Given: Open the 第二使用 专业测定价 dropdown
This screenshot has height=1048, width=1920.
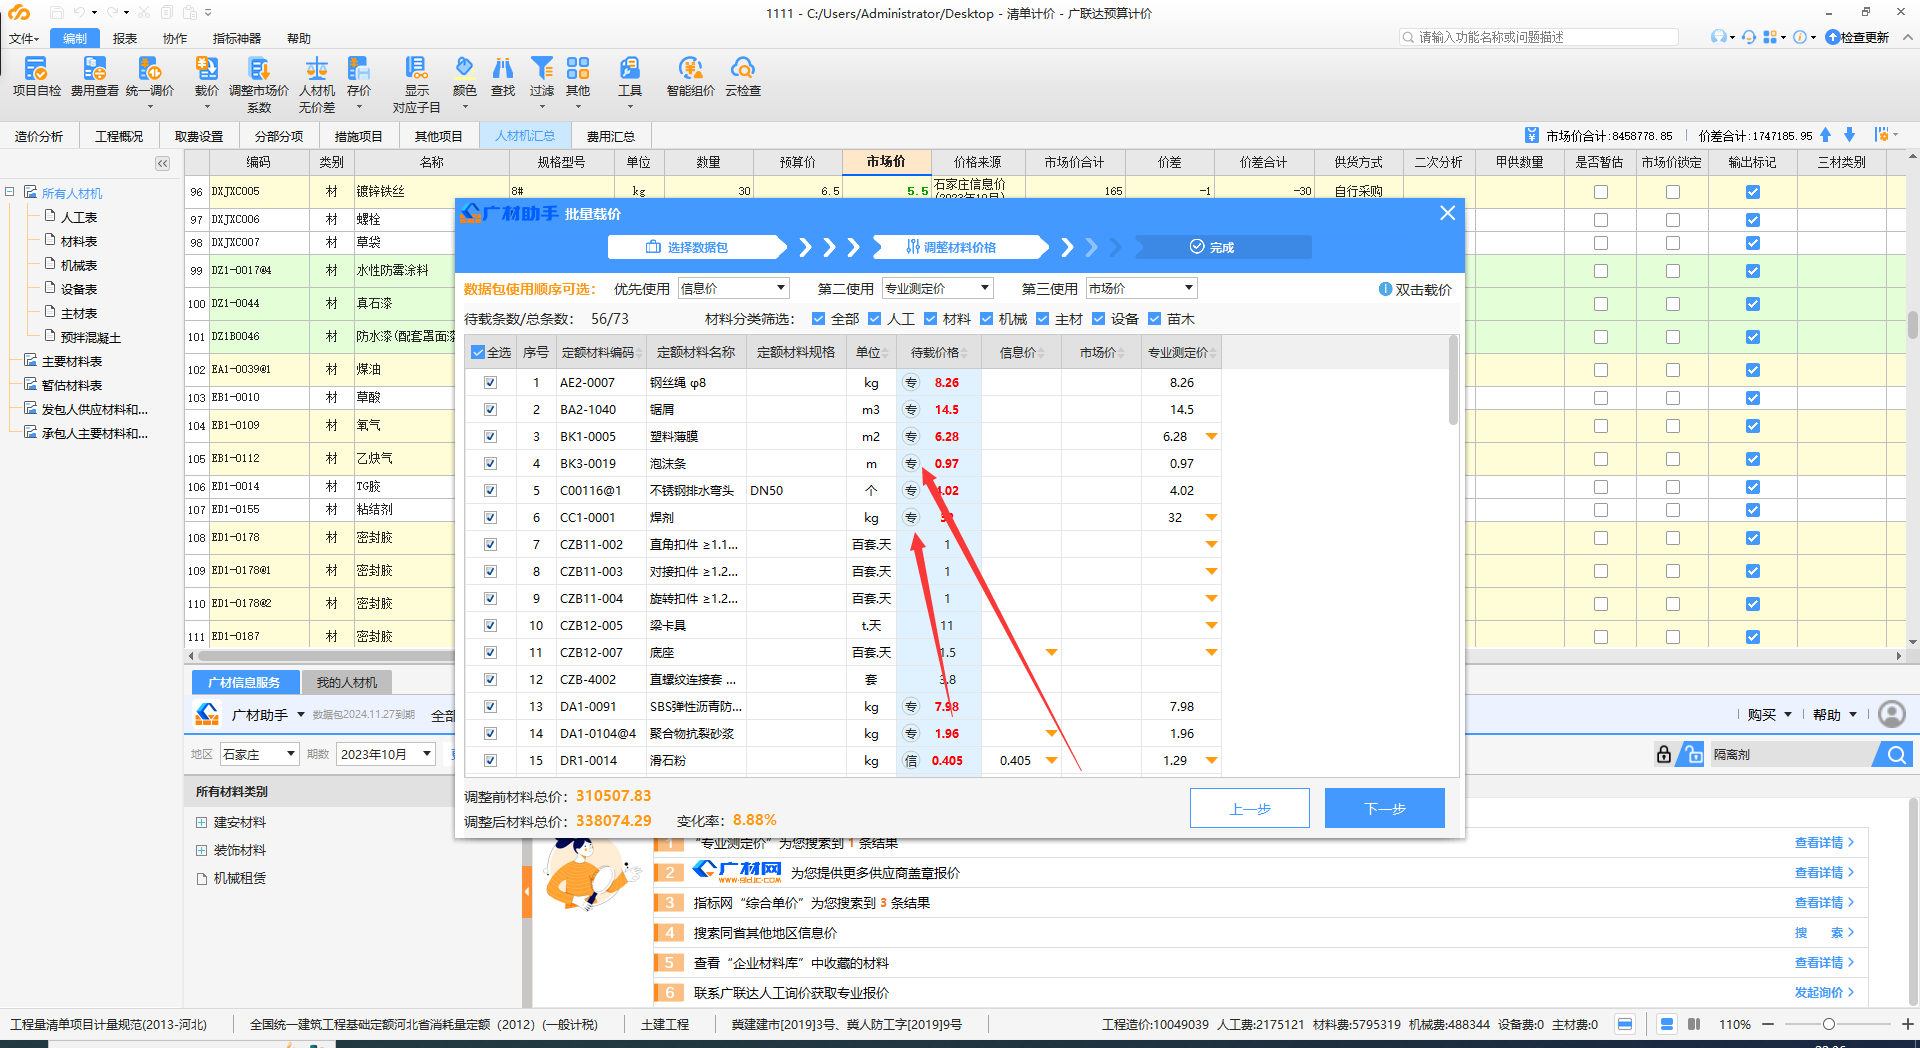Looking at the screenshot, I should click(937, 288).
